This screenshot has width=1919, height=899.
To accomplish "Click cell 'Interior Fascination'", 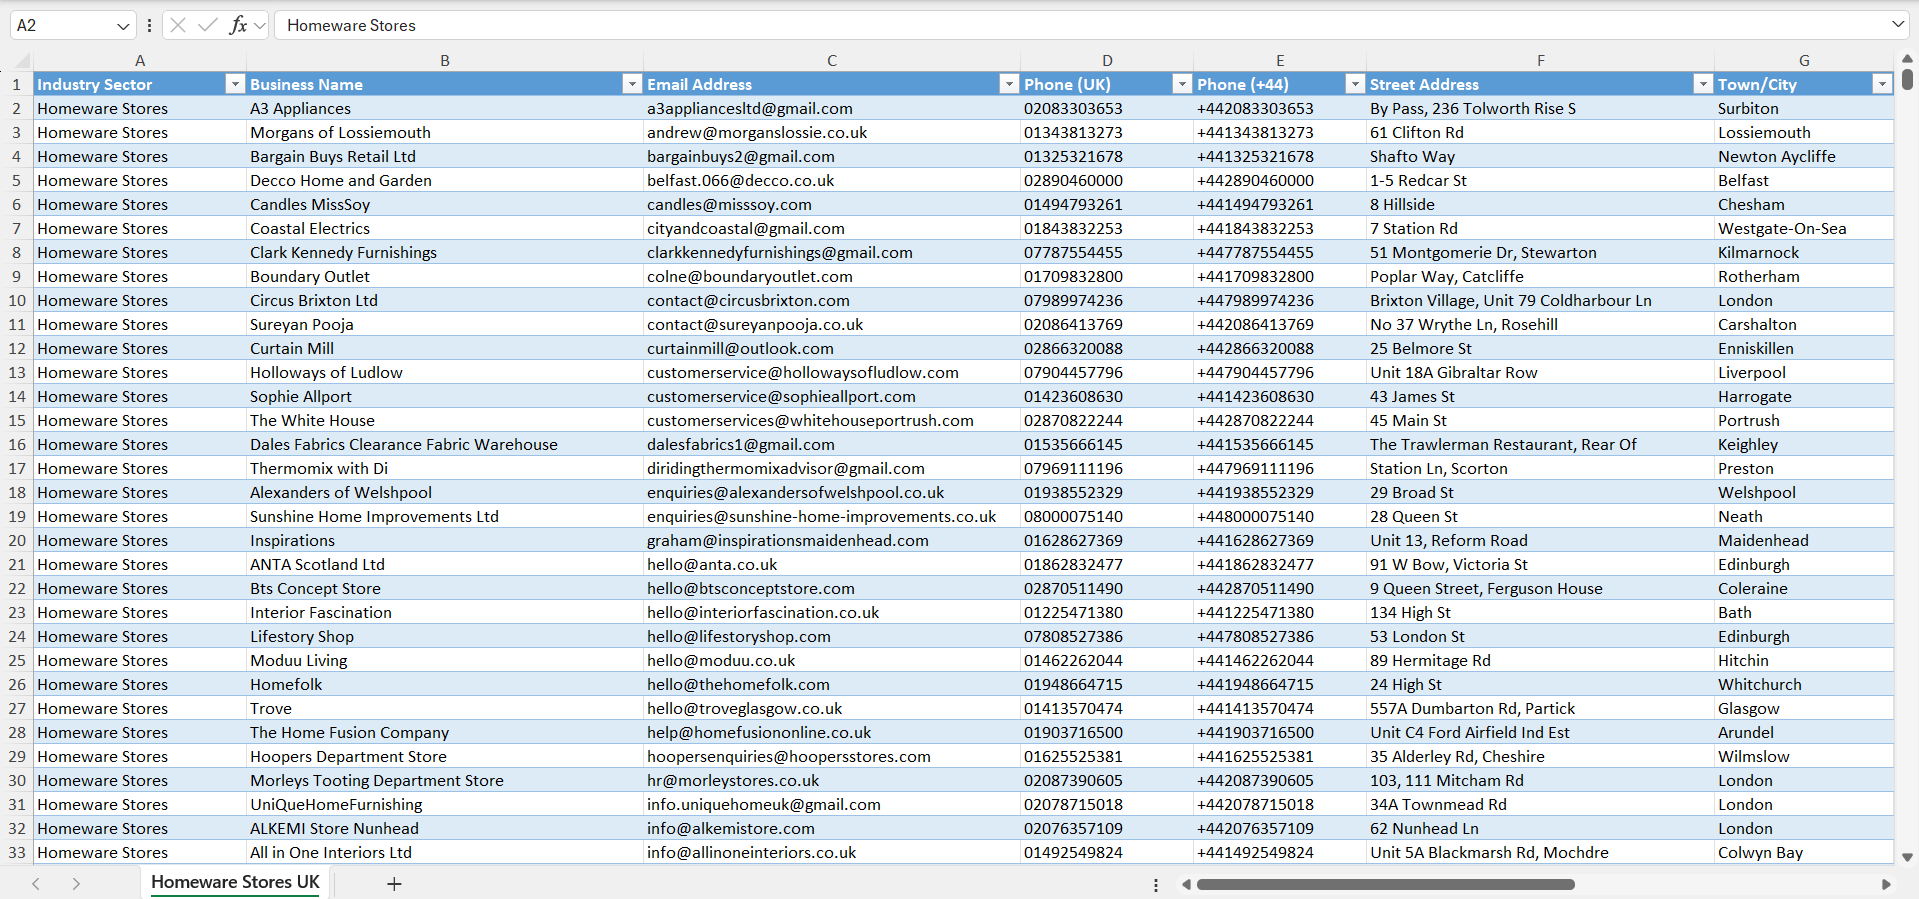I will [445, 612].
